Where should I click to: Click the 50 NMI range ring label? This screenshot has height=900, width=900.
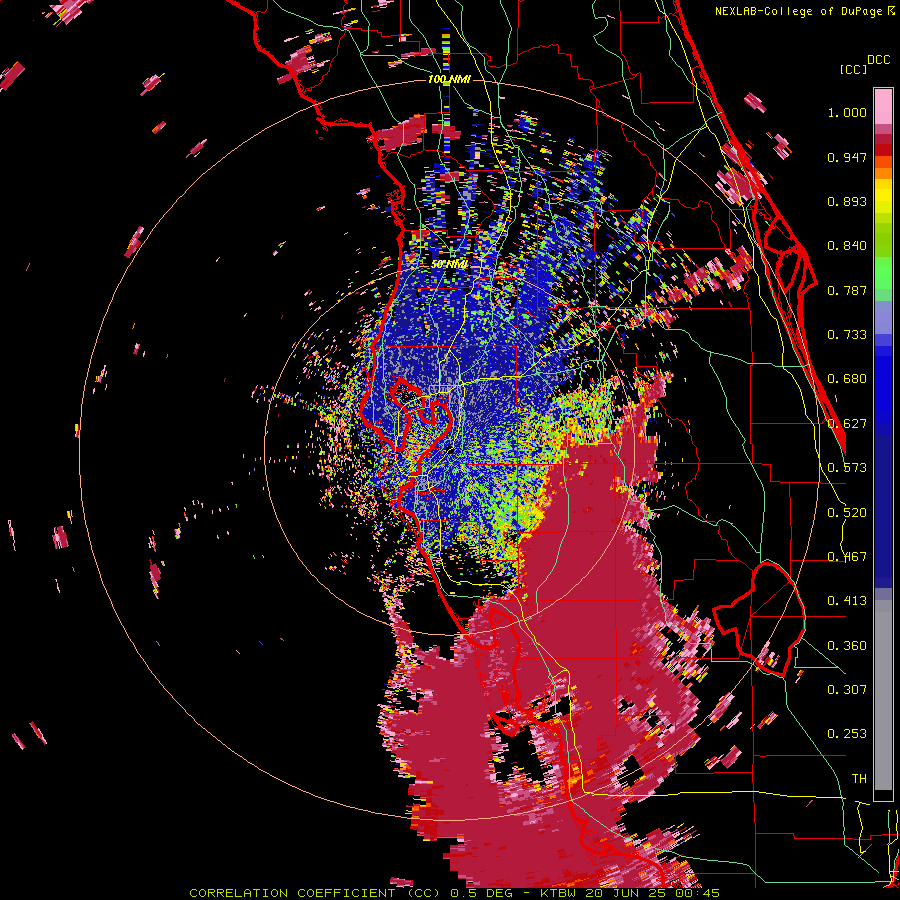tap(449, 265)
